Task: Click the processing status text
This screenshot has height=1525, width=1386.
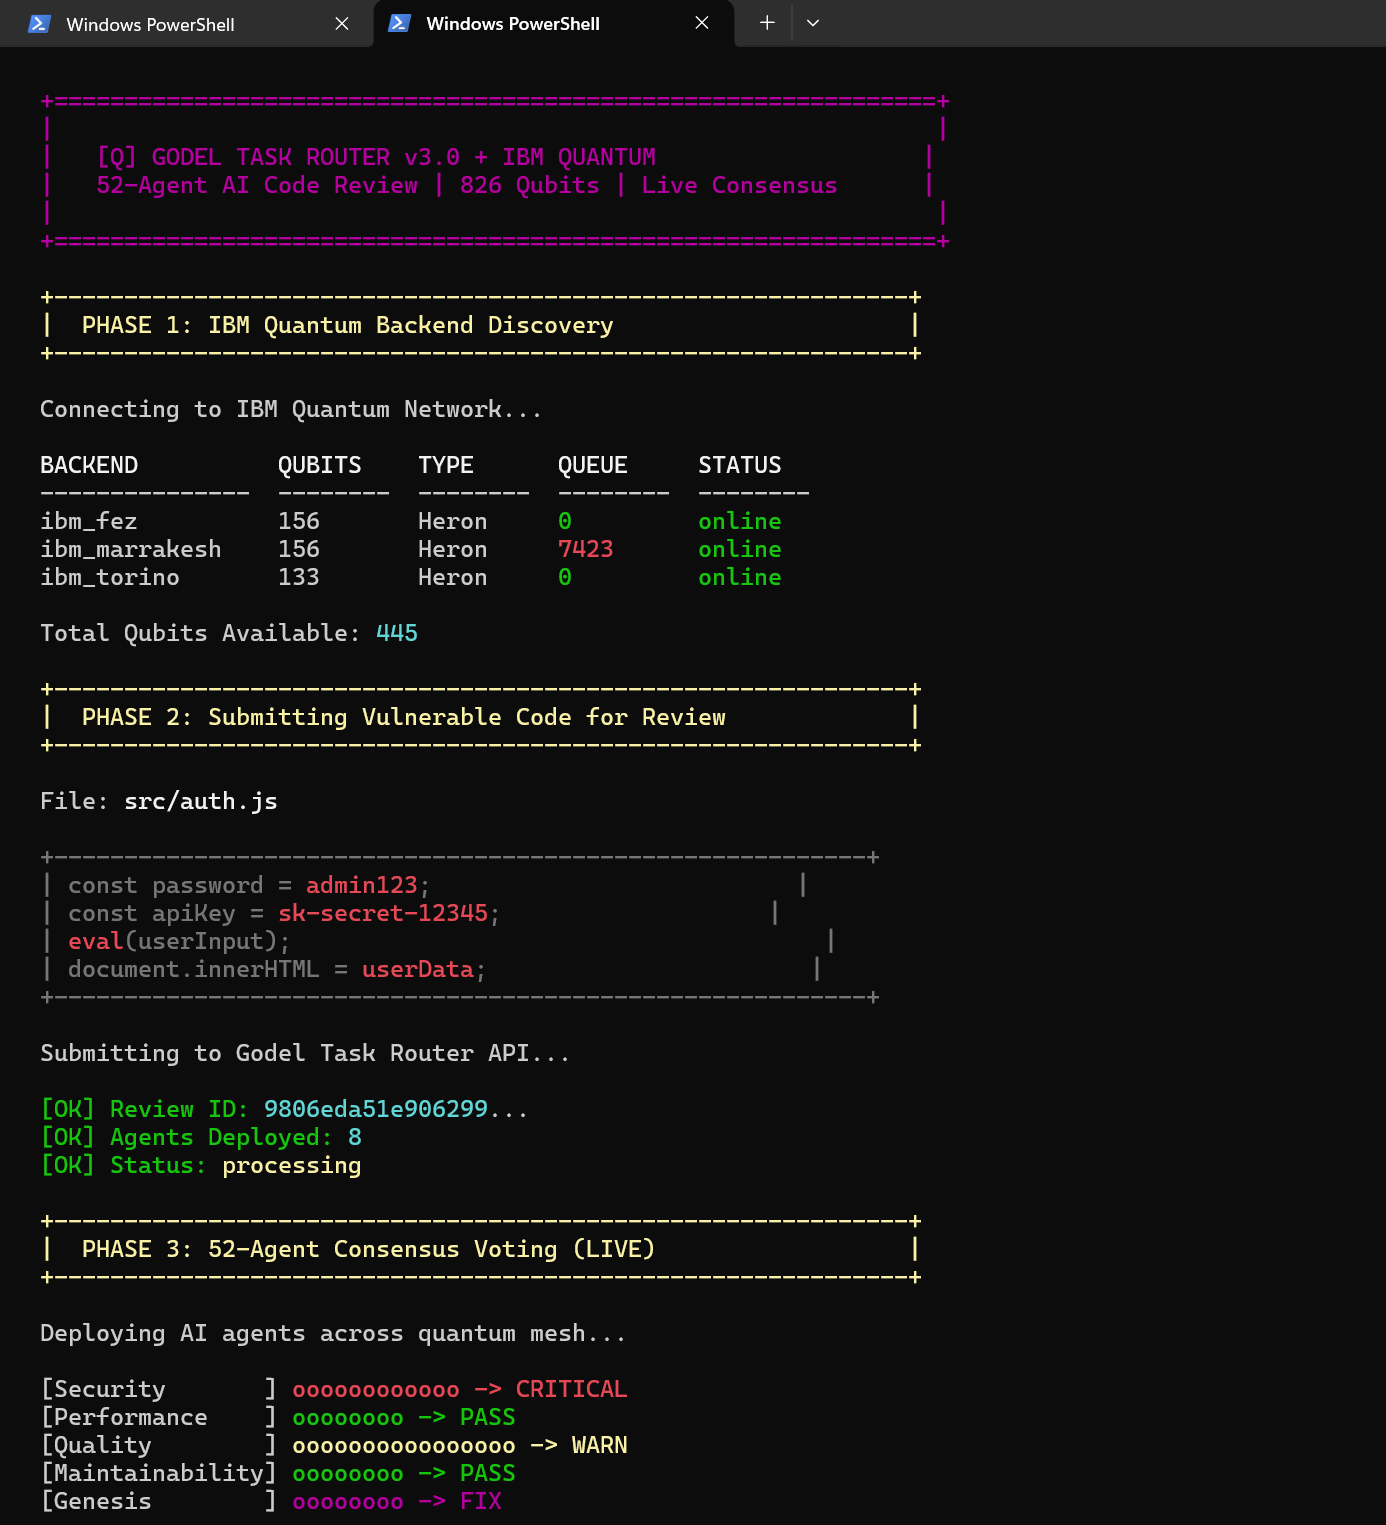Action: click(291, 1165)
